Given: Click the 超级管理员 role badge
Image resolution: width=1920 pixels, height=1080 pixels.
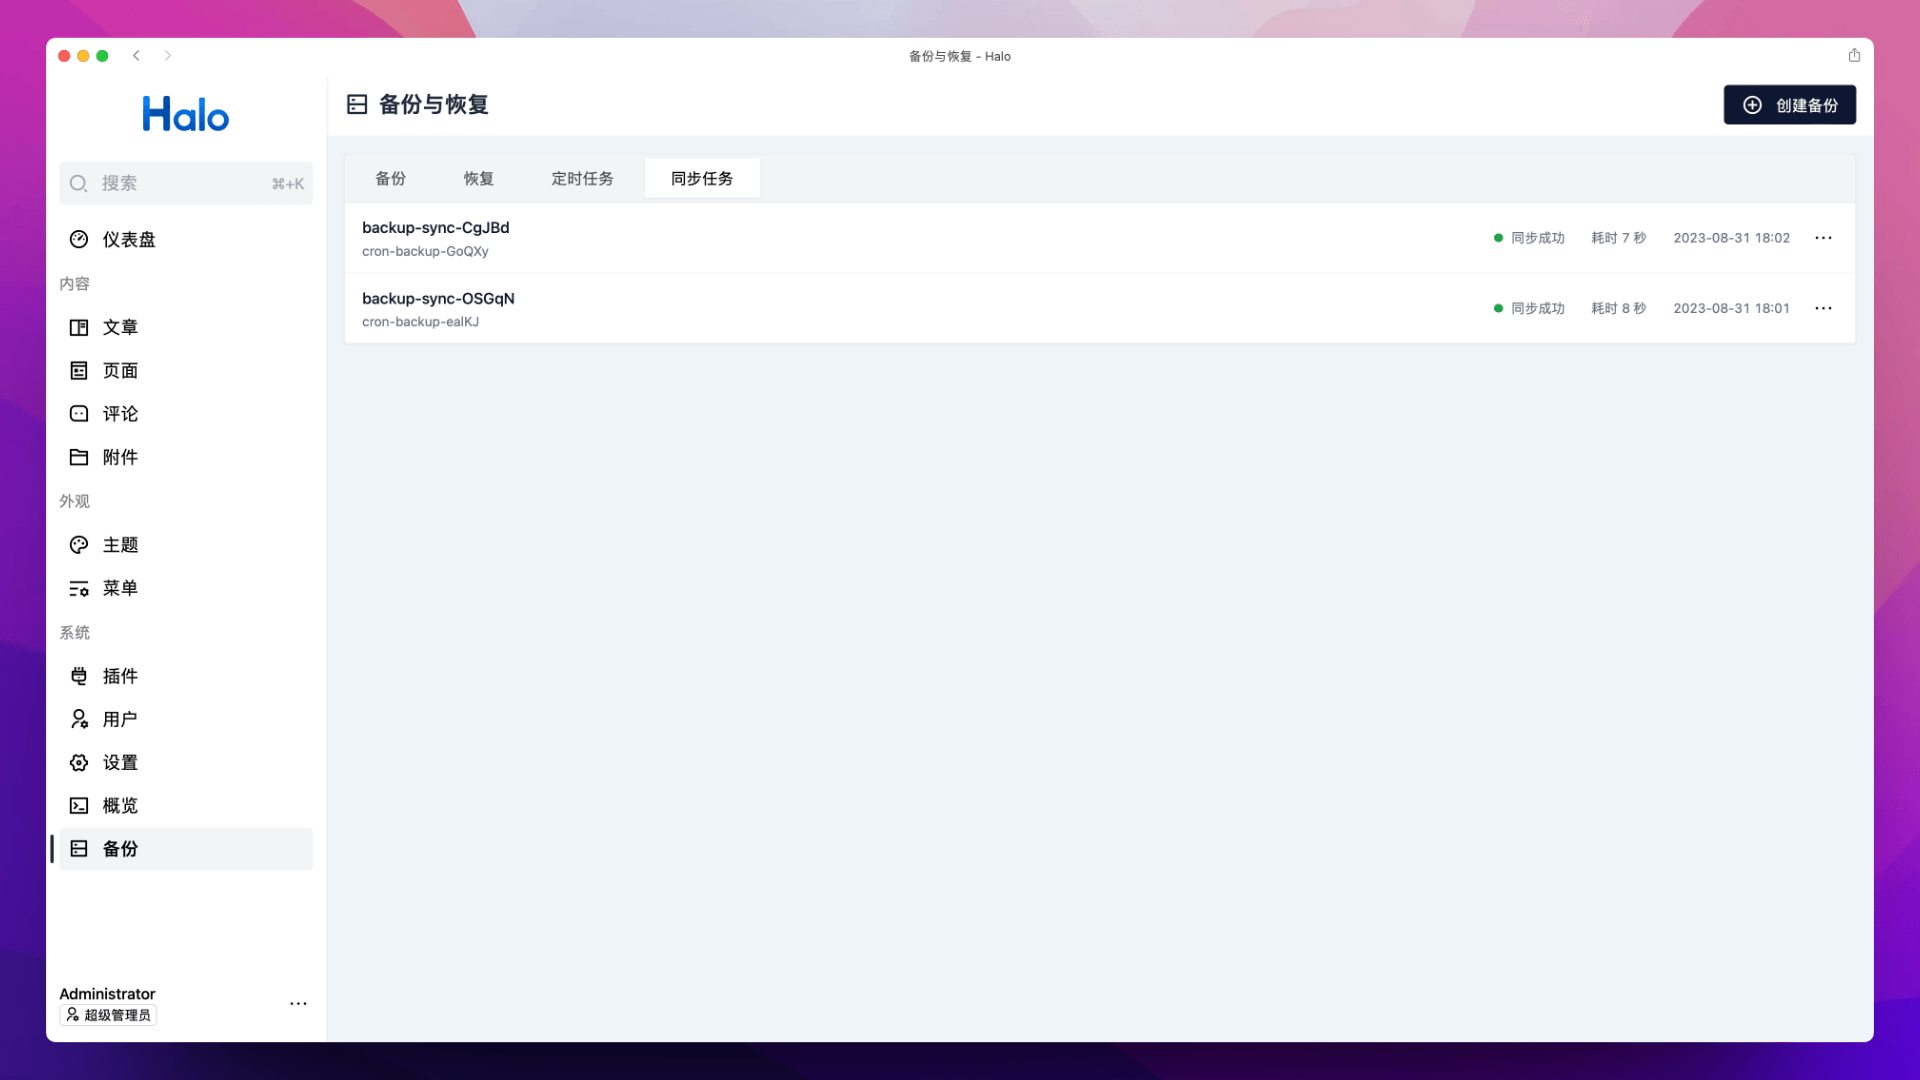Looking at the screenshot, I should click(108, 1015).
